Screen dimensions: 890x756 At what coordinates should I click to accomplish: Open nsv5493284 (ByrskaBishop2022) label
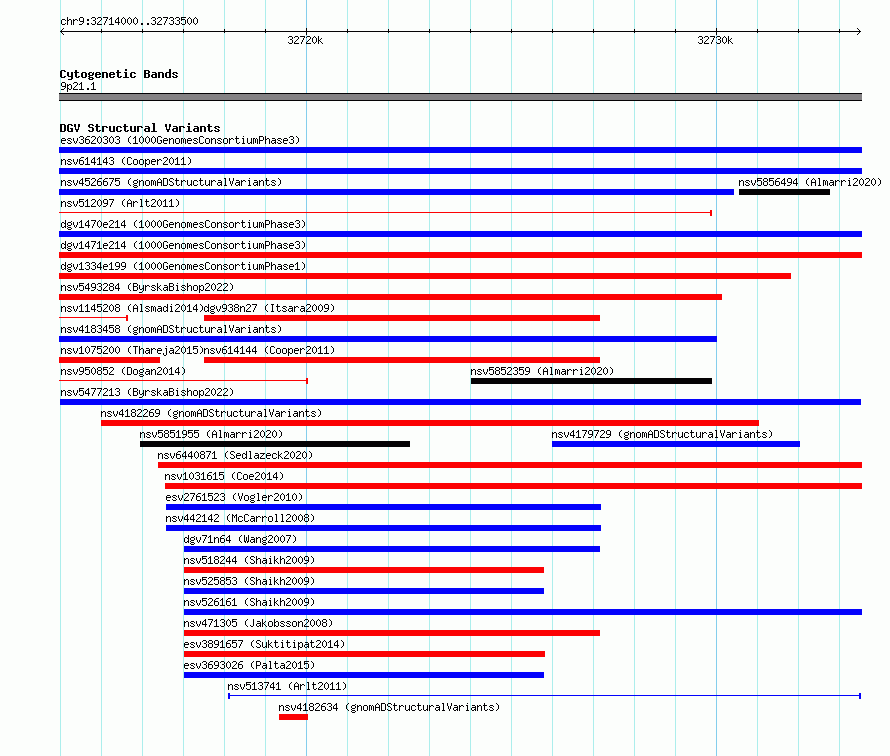[147, 287]
